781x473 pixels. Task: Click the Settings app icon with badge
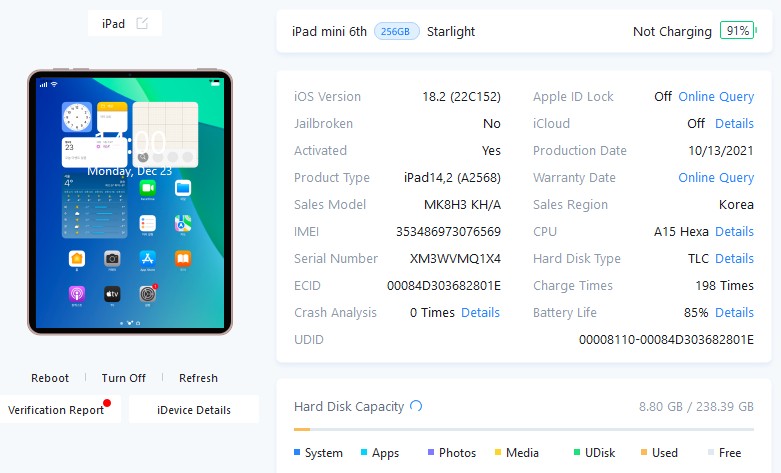(148, 294)
